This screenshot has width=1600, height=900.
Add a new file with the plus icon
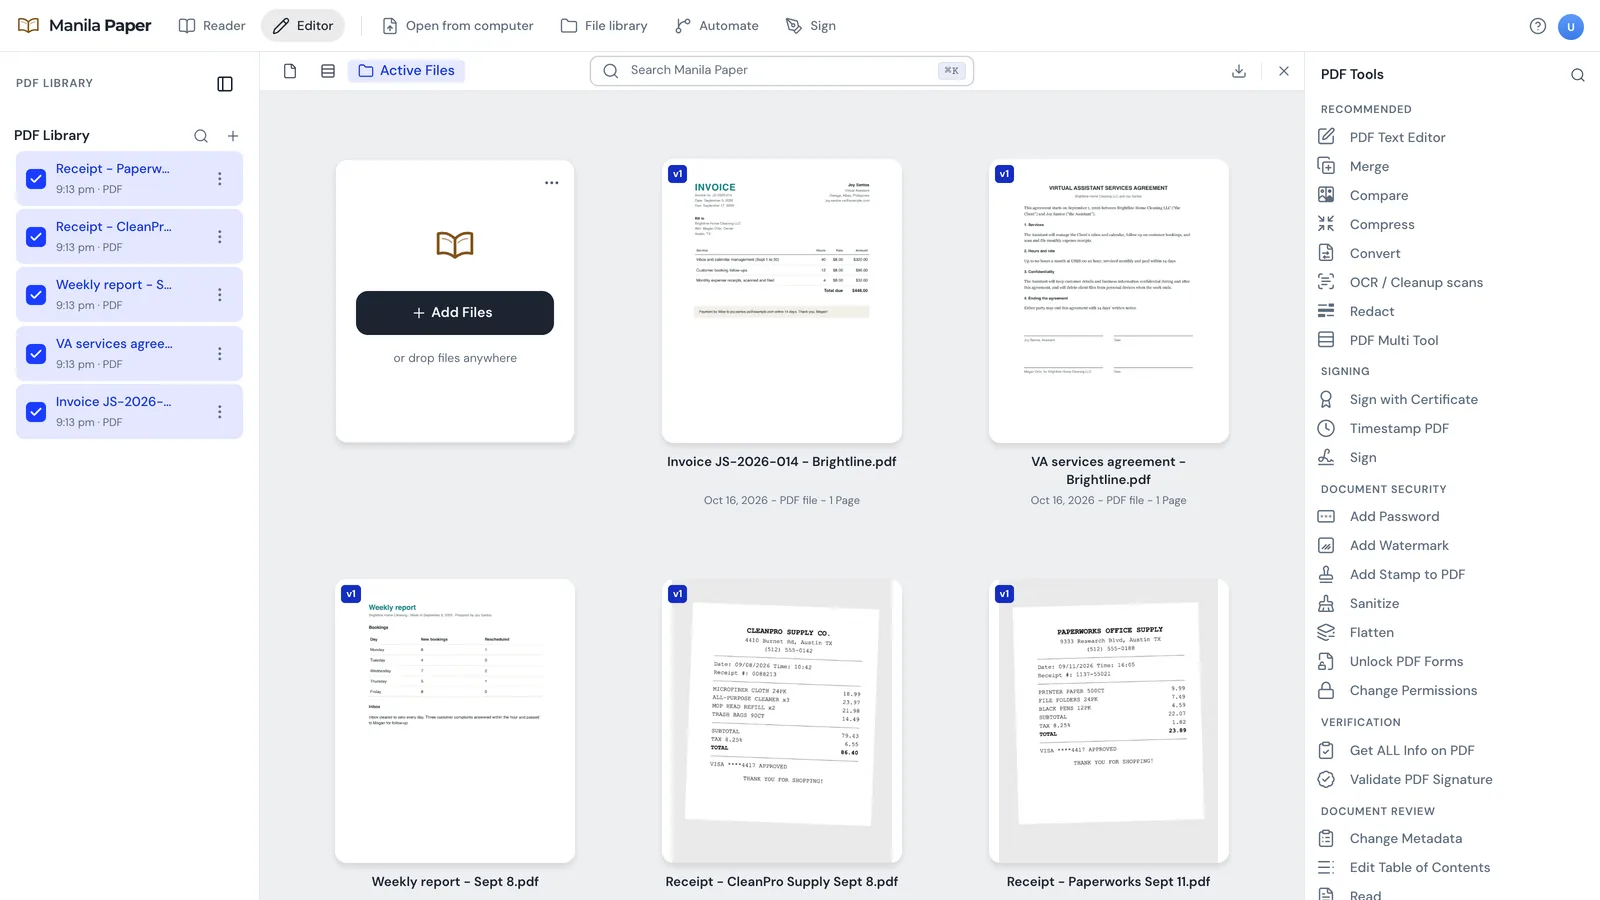click(233, 136)
